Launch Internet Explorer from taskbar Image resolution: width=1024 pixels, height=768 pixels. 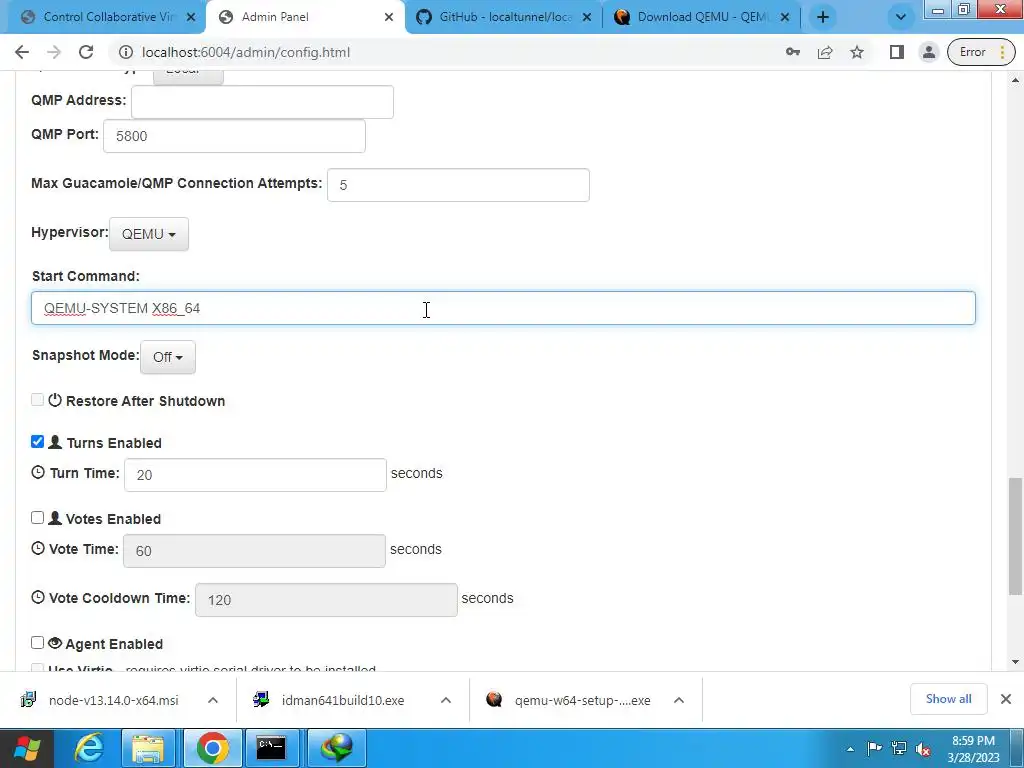tap(88, 748)
